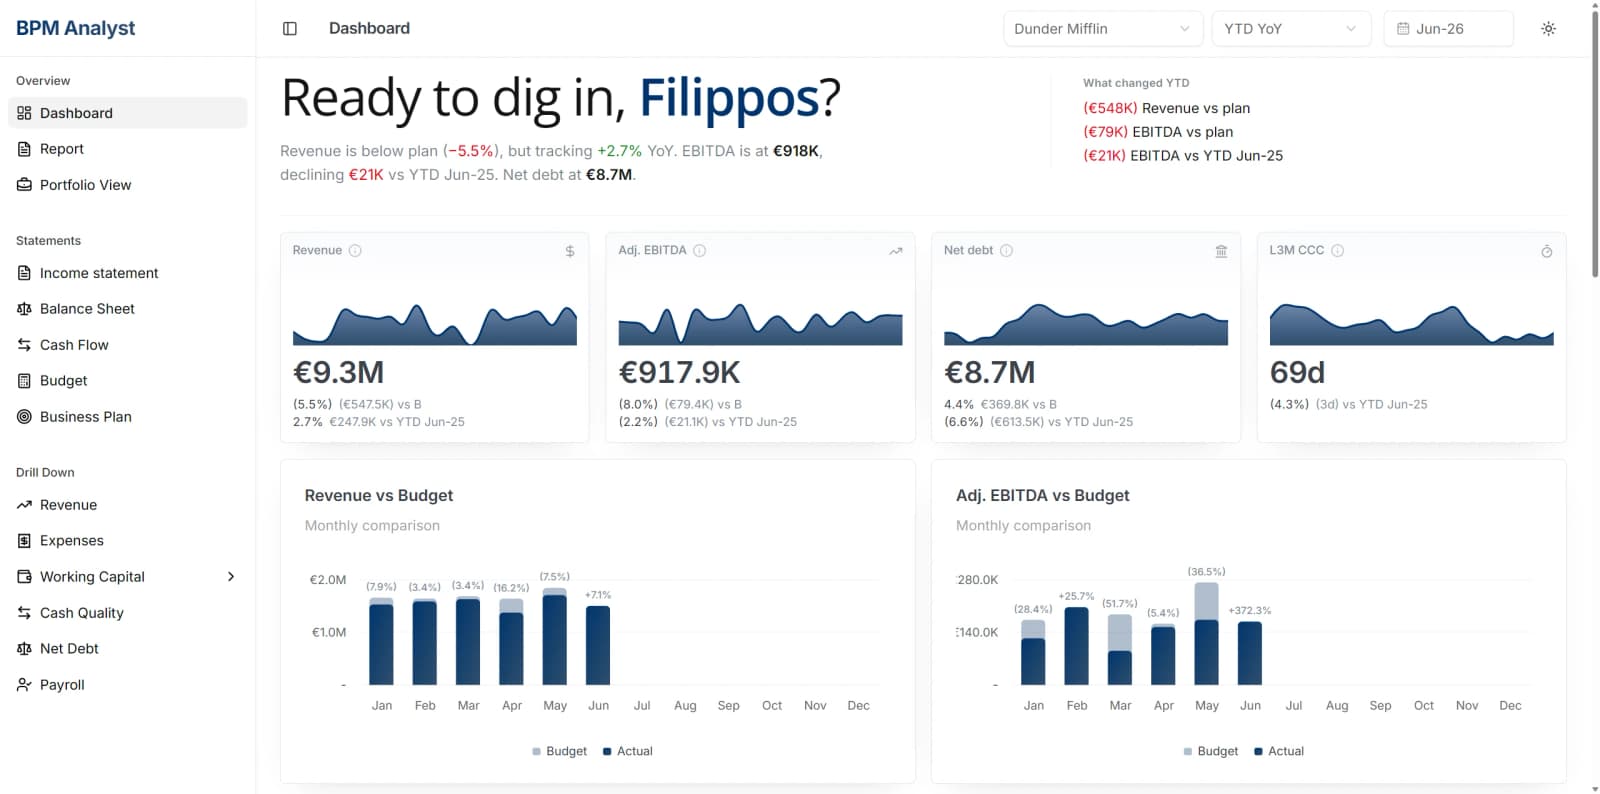Click the info icon next to Revenue
Screen dimensions: 1600x794
[x=355, y=251]
